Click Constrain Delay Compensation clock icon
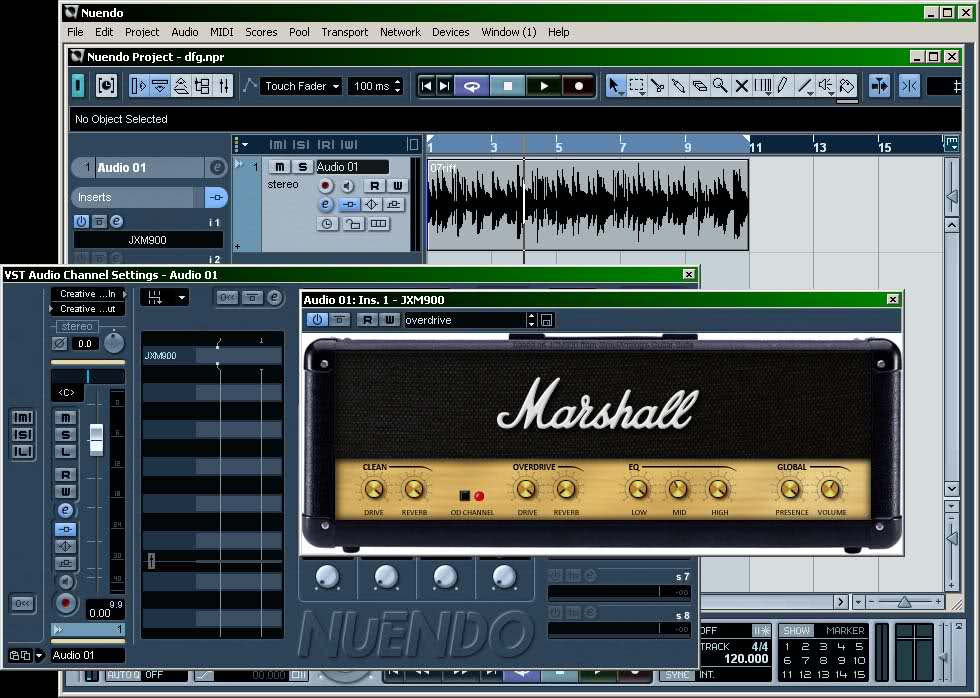The width and height of the screenshot is (980, 698). (x=106, y=86)
